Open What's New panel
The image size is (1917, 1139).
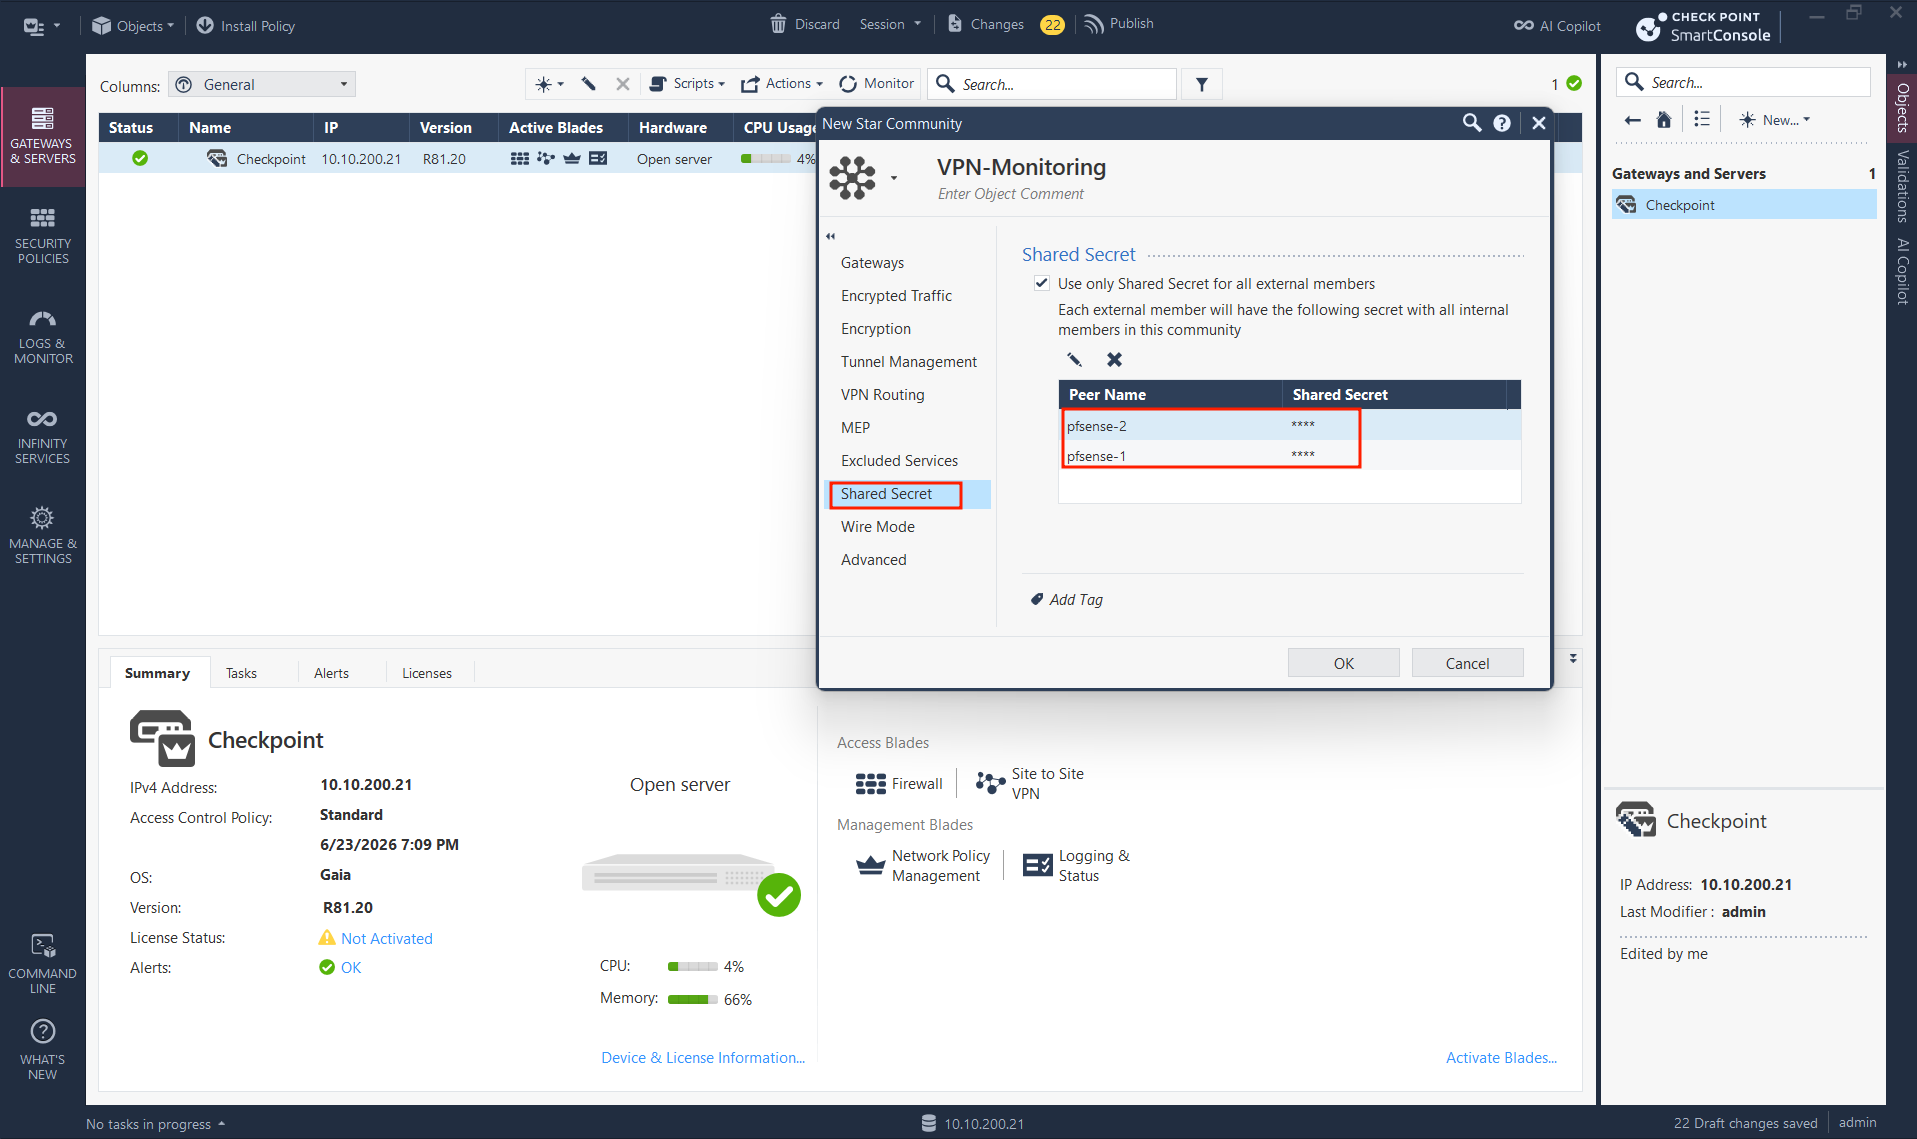(43, 1049)
